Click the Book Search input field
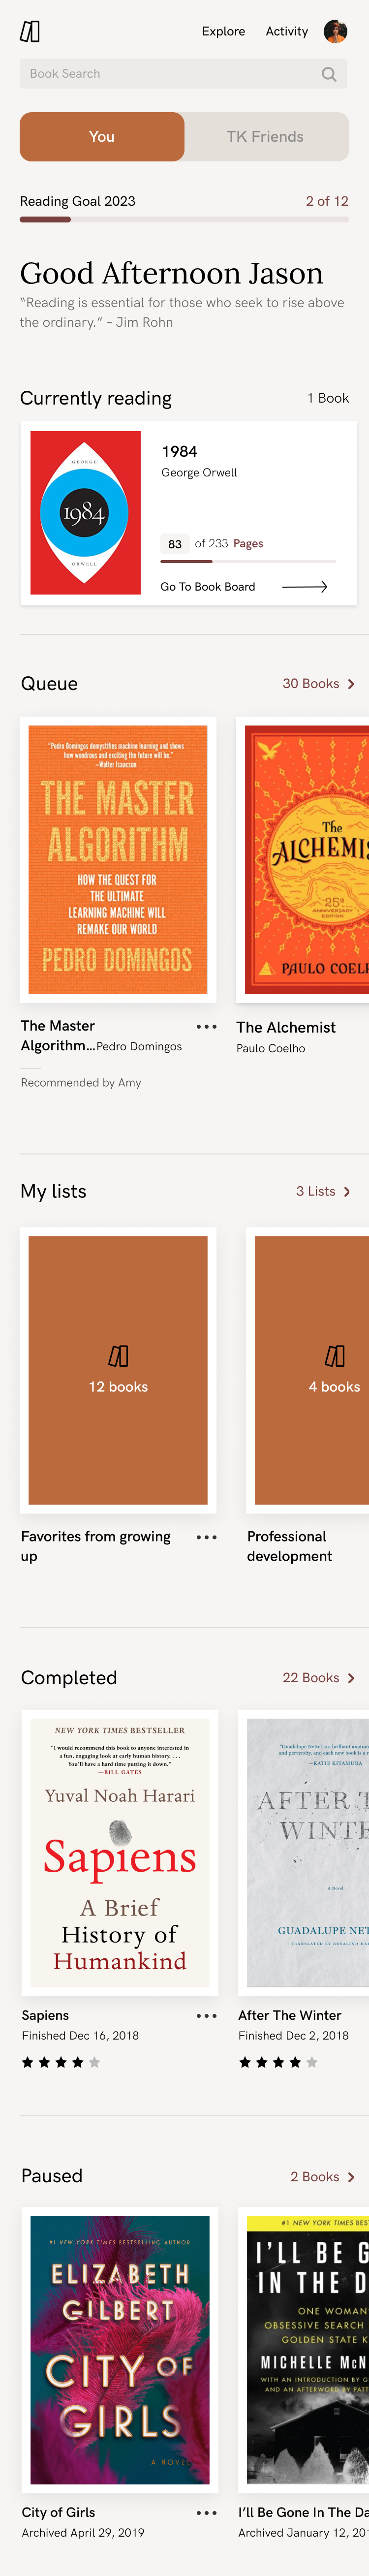Viewport: 369px width, 2576px height. [x=184, y=74]
